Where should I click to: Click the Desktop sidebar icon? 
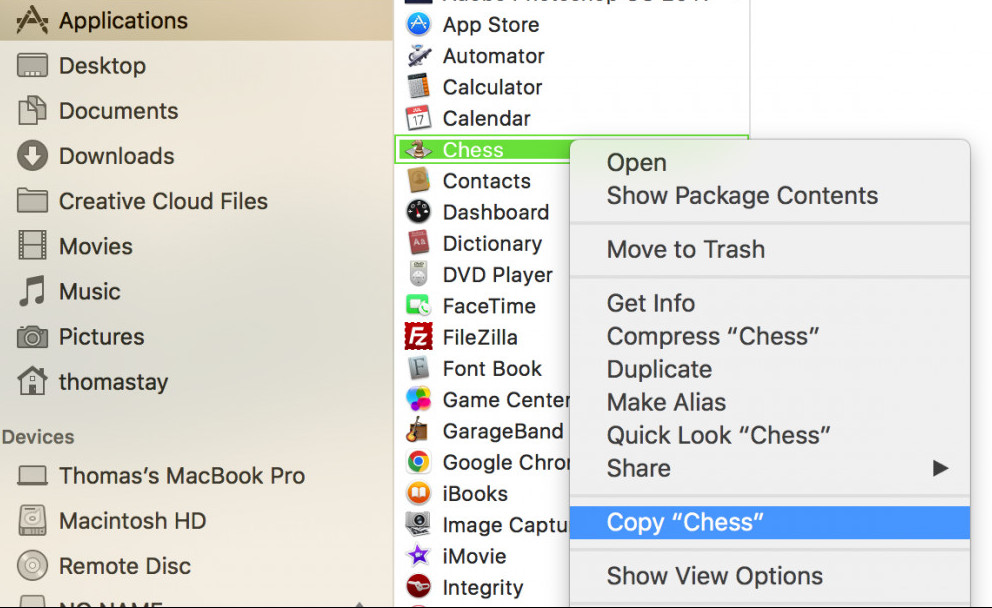point(32,66)
